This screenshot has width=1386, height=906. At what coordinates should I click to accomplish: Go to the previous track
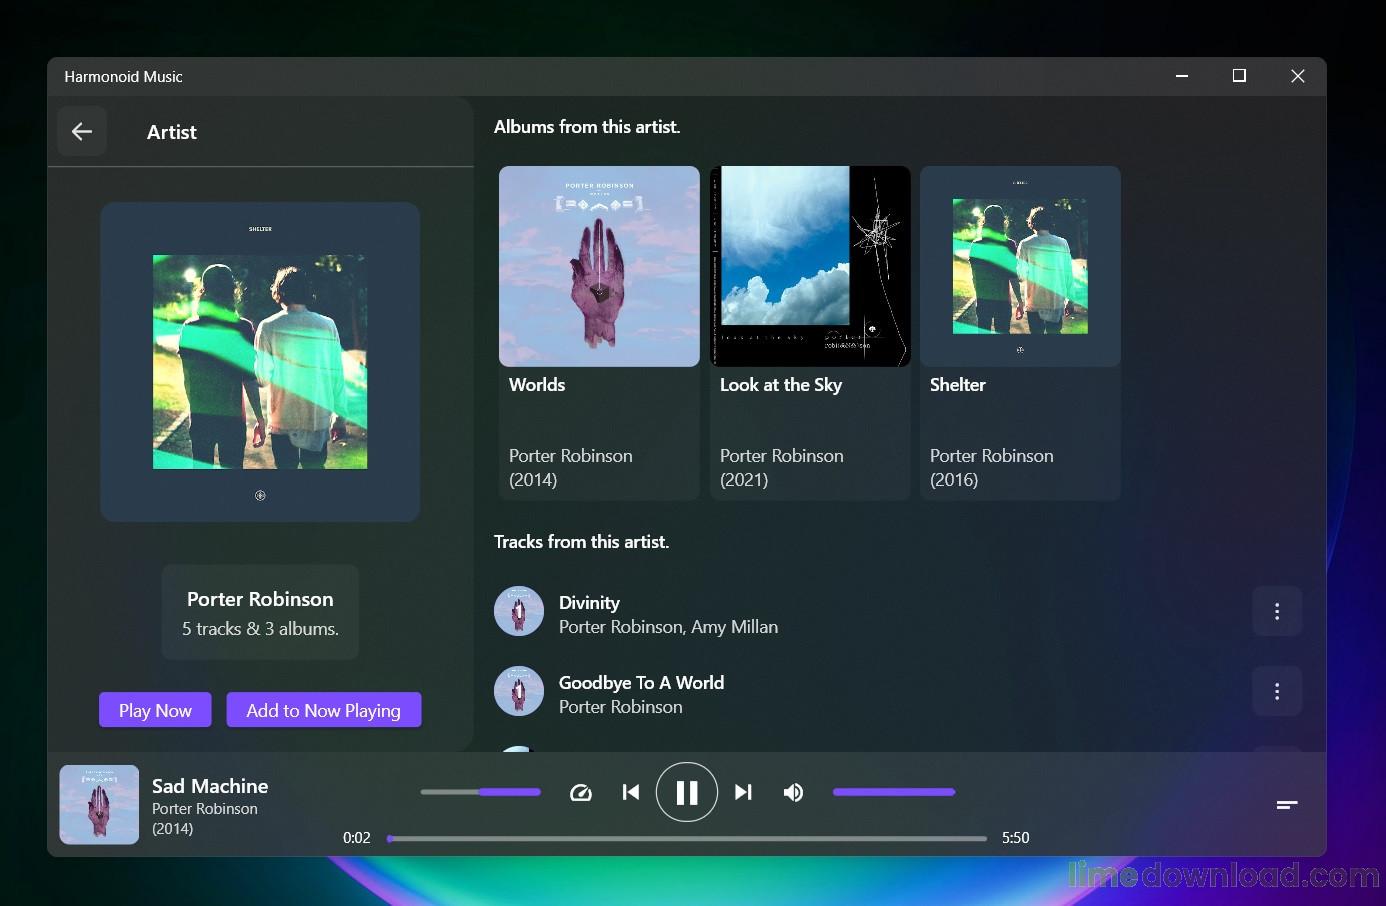(630, 792)
